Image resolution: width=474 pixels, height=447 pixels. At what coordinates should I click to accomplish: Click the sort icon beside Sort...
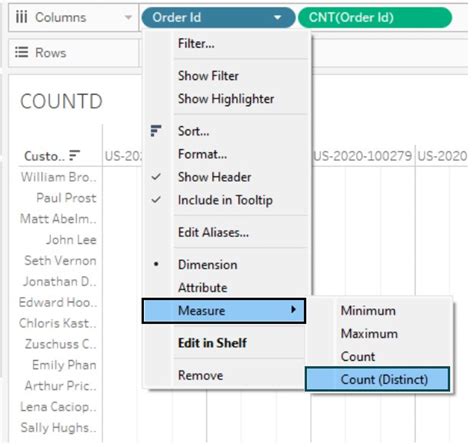coord(156,131)
